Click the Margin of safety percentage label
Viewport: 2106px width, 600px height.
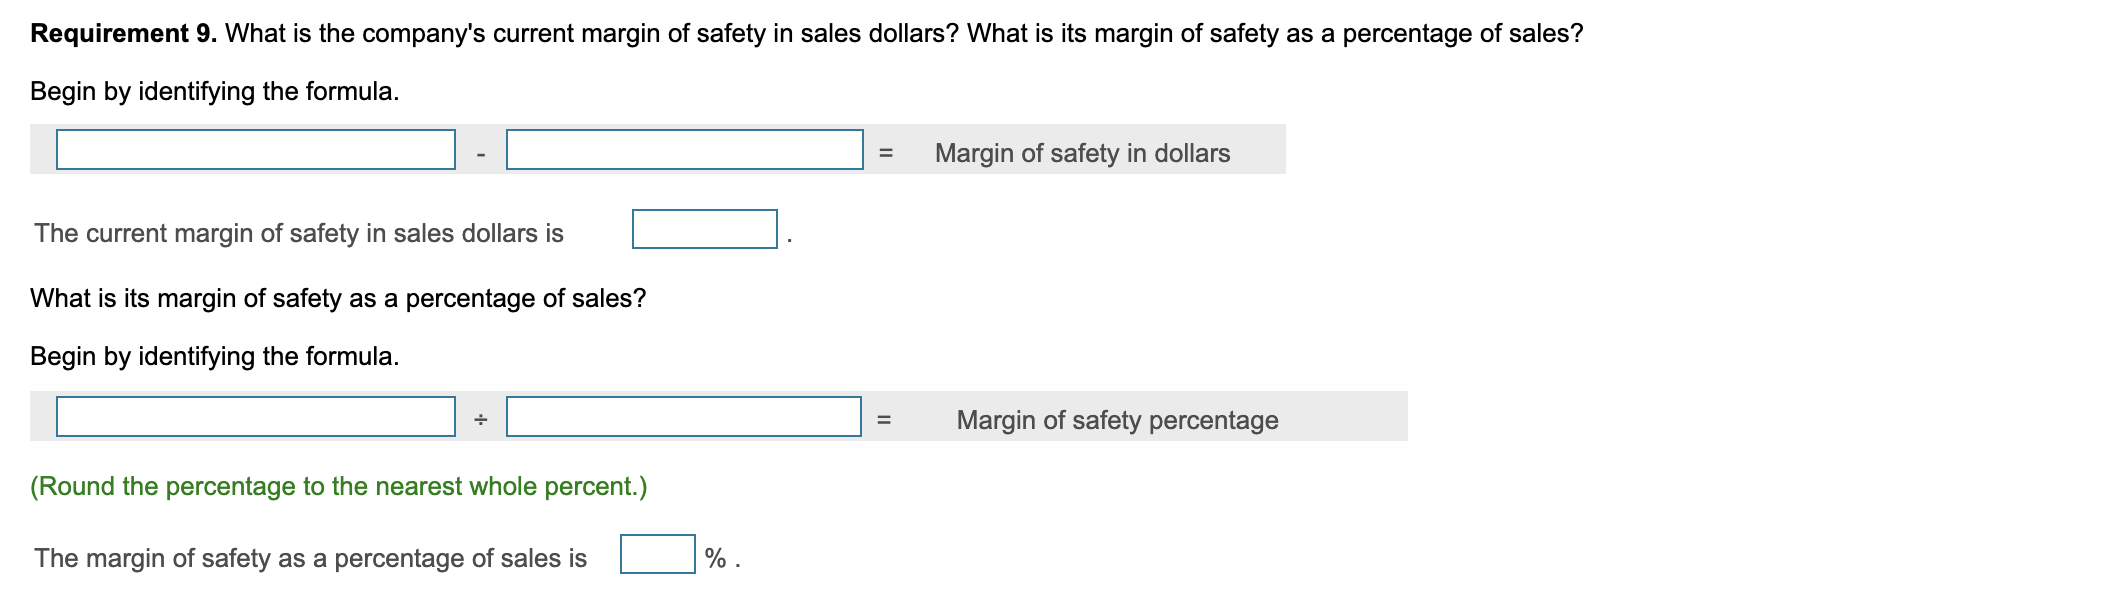click(x=1117, y=421)
